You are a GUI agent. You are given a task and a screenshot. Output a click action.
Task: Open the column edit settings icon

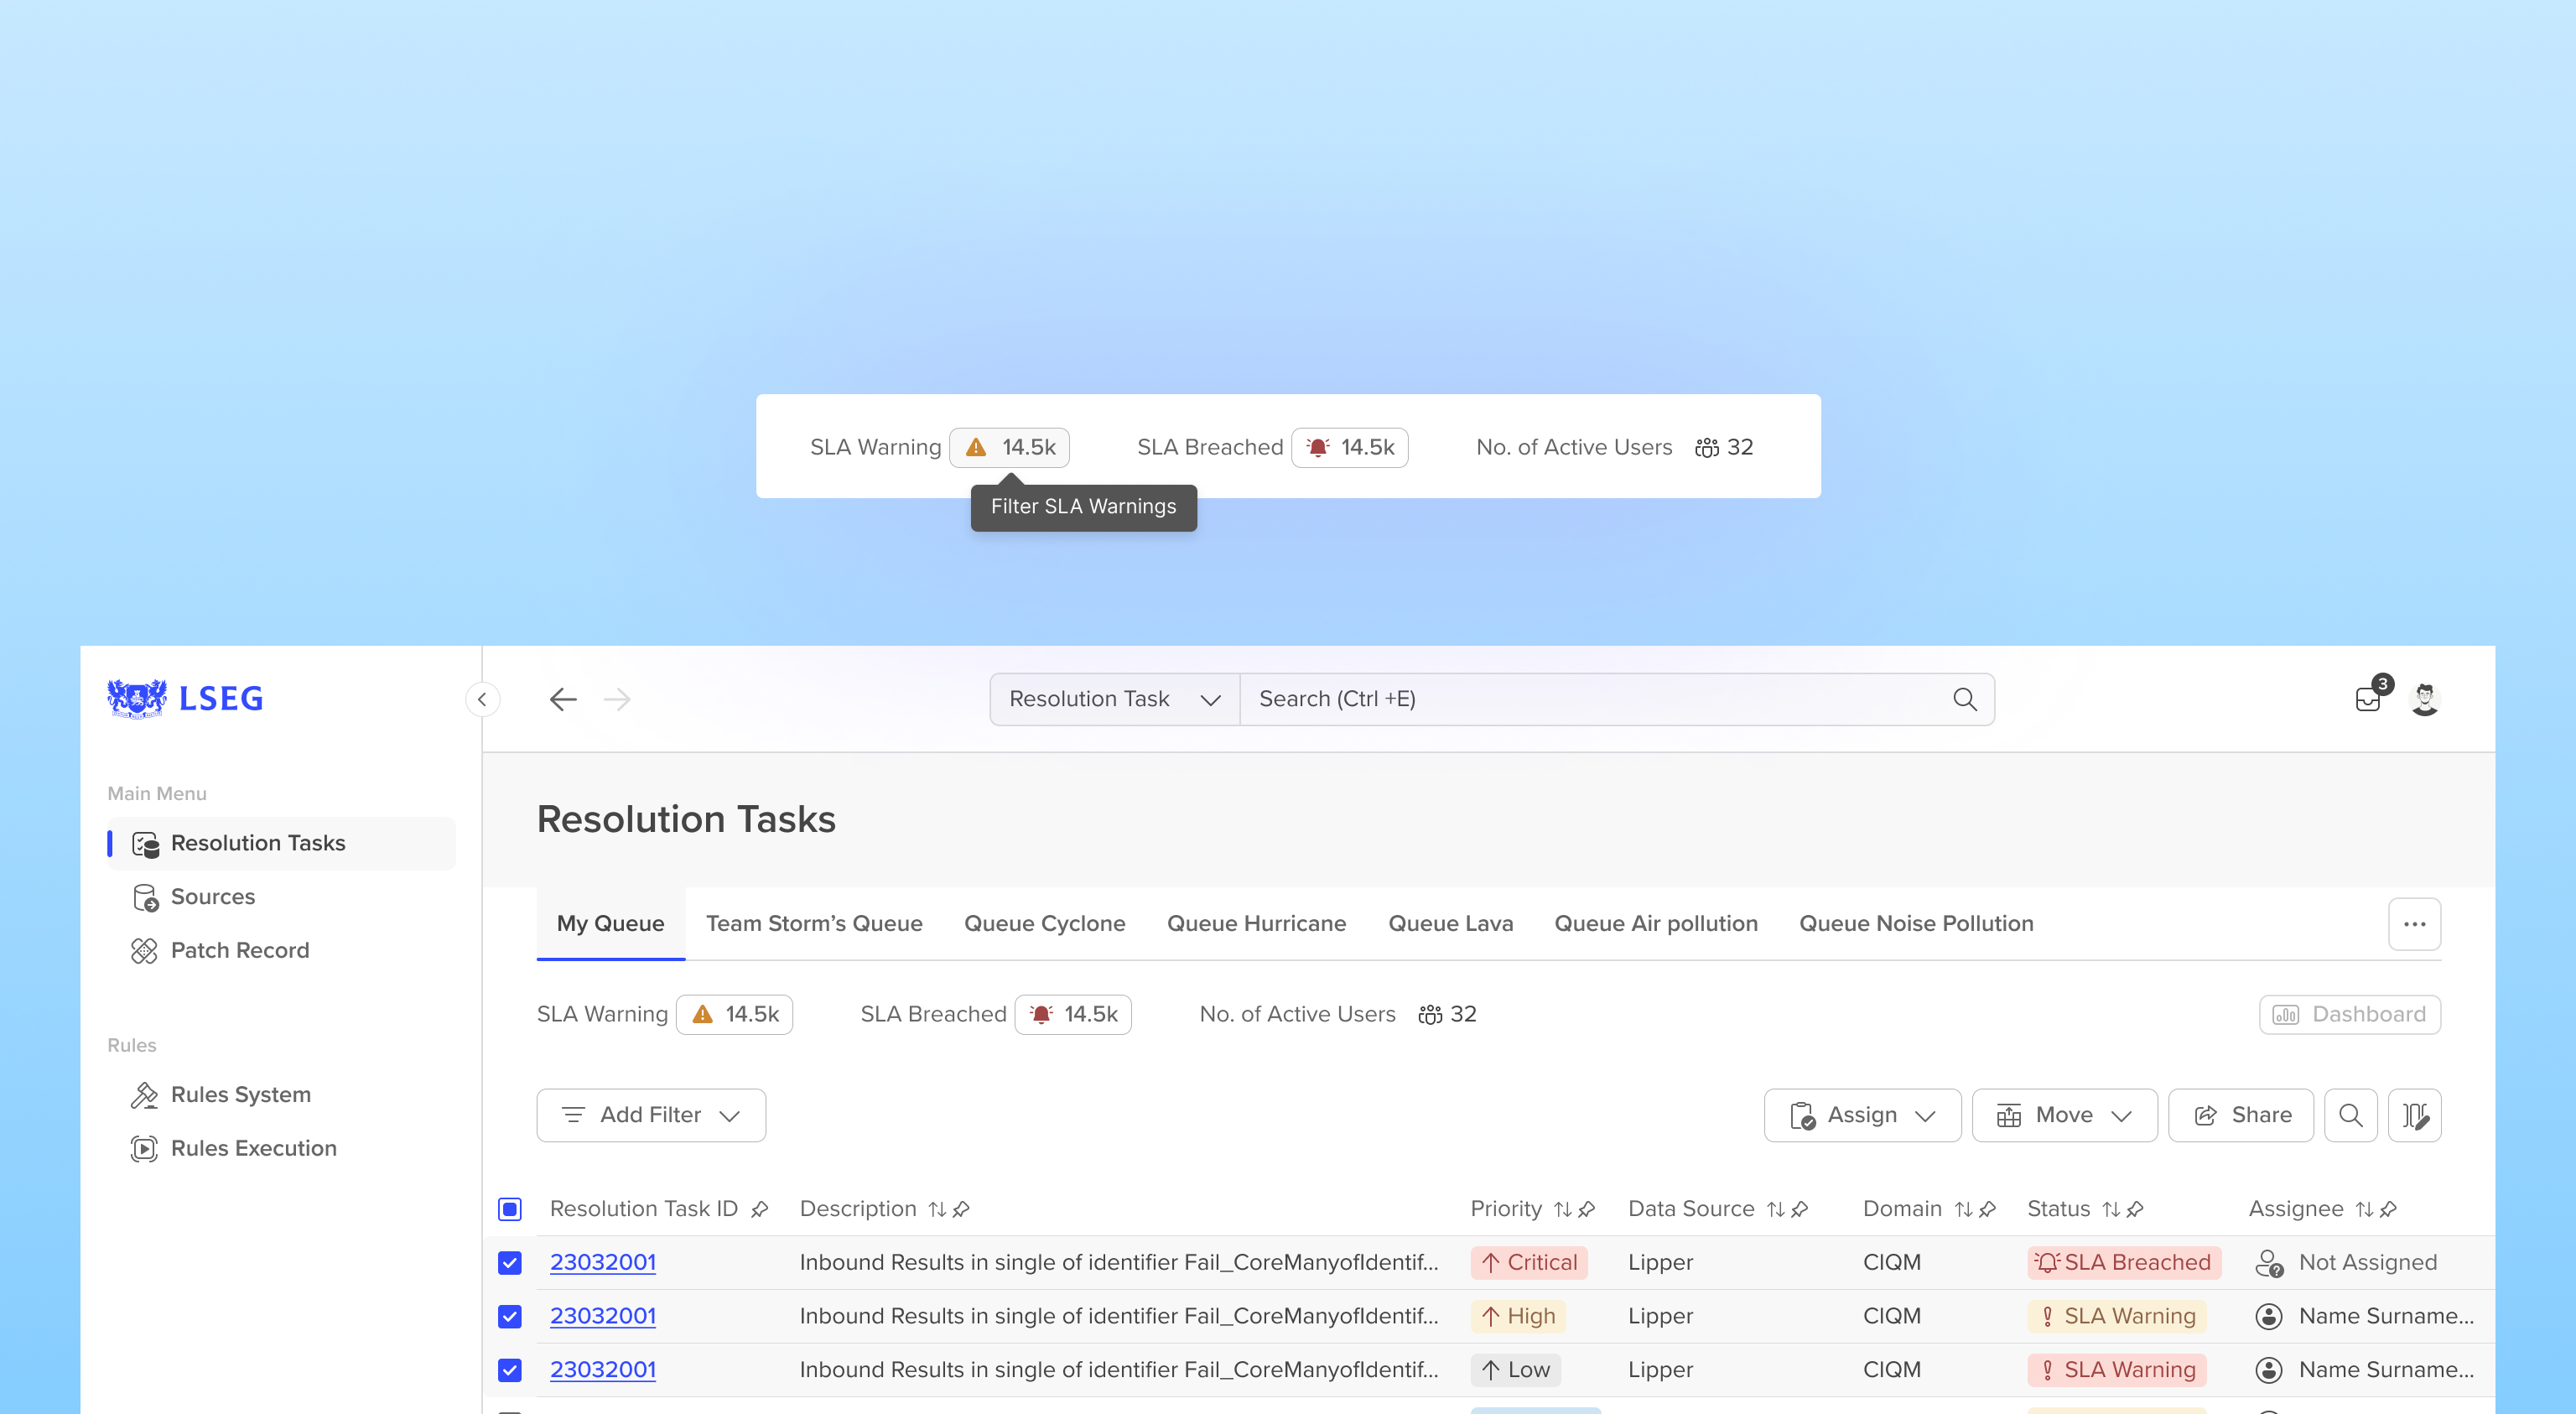click(x=2414, y=1115)
